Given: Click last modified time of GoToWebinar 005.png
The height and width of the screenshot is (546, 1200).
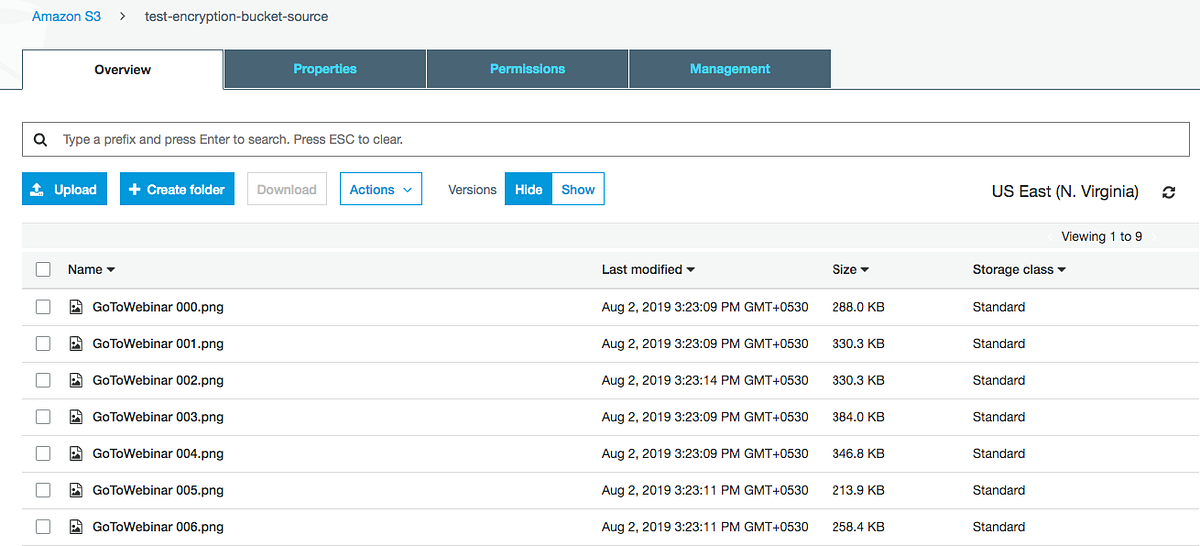Looking at the screenshot, I should (705, 490).
